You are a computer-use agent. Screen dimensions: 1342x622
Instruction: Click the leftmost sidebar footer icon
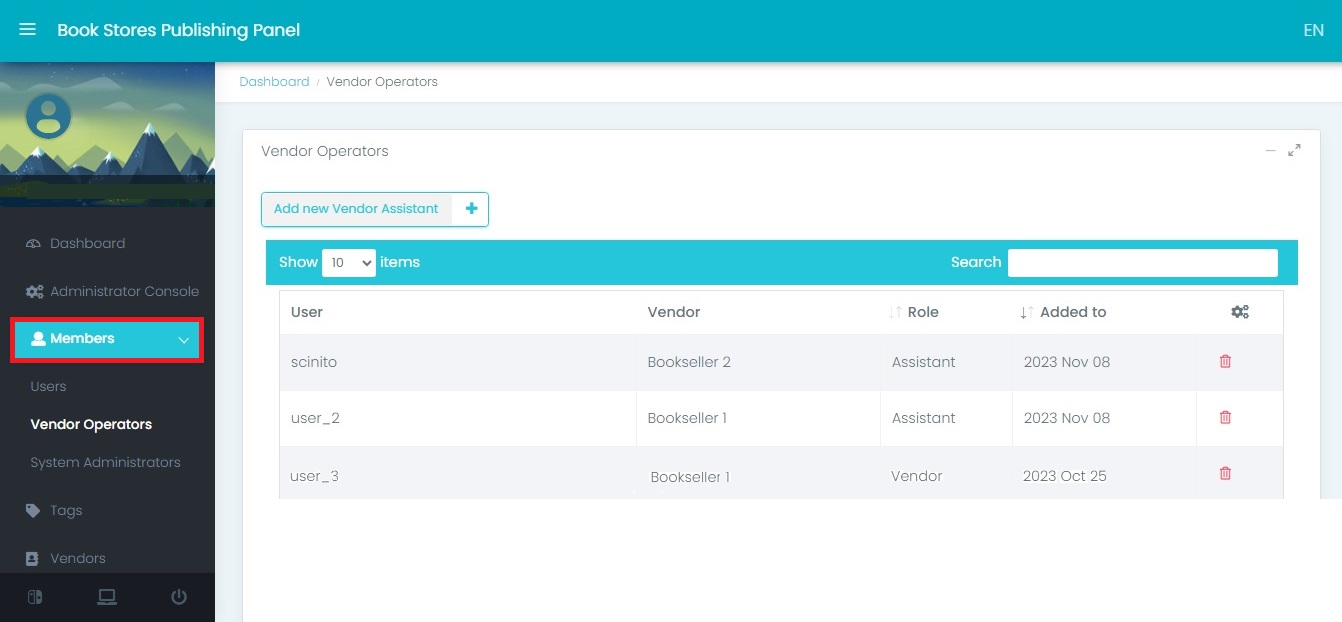click(x=35, y=597)
